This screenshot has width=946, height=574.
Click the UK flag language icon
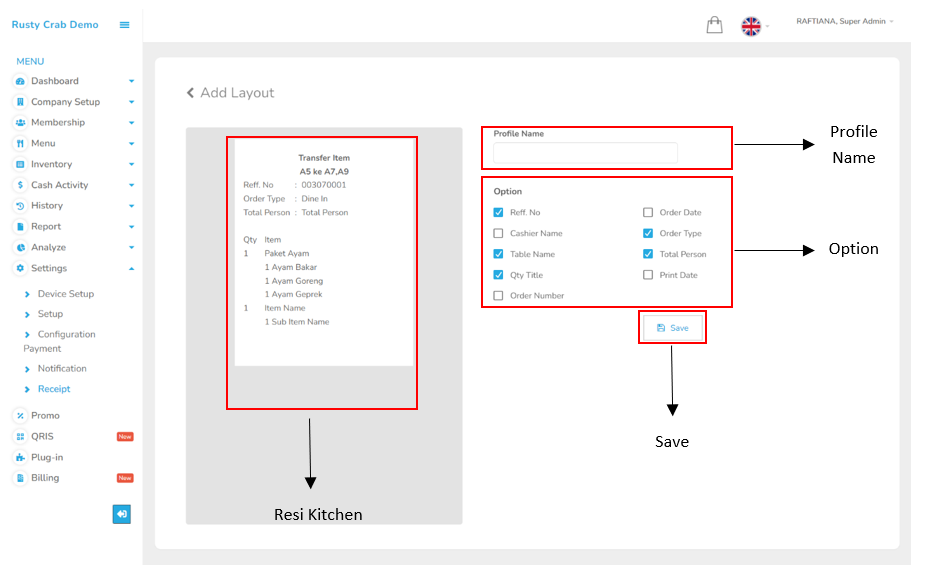pyautogui.click(x=751, y=26)
